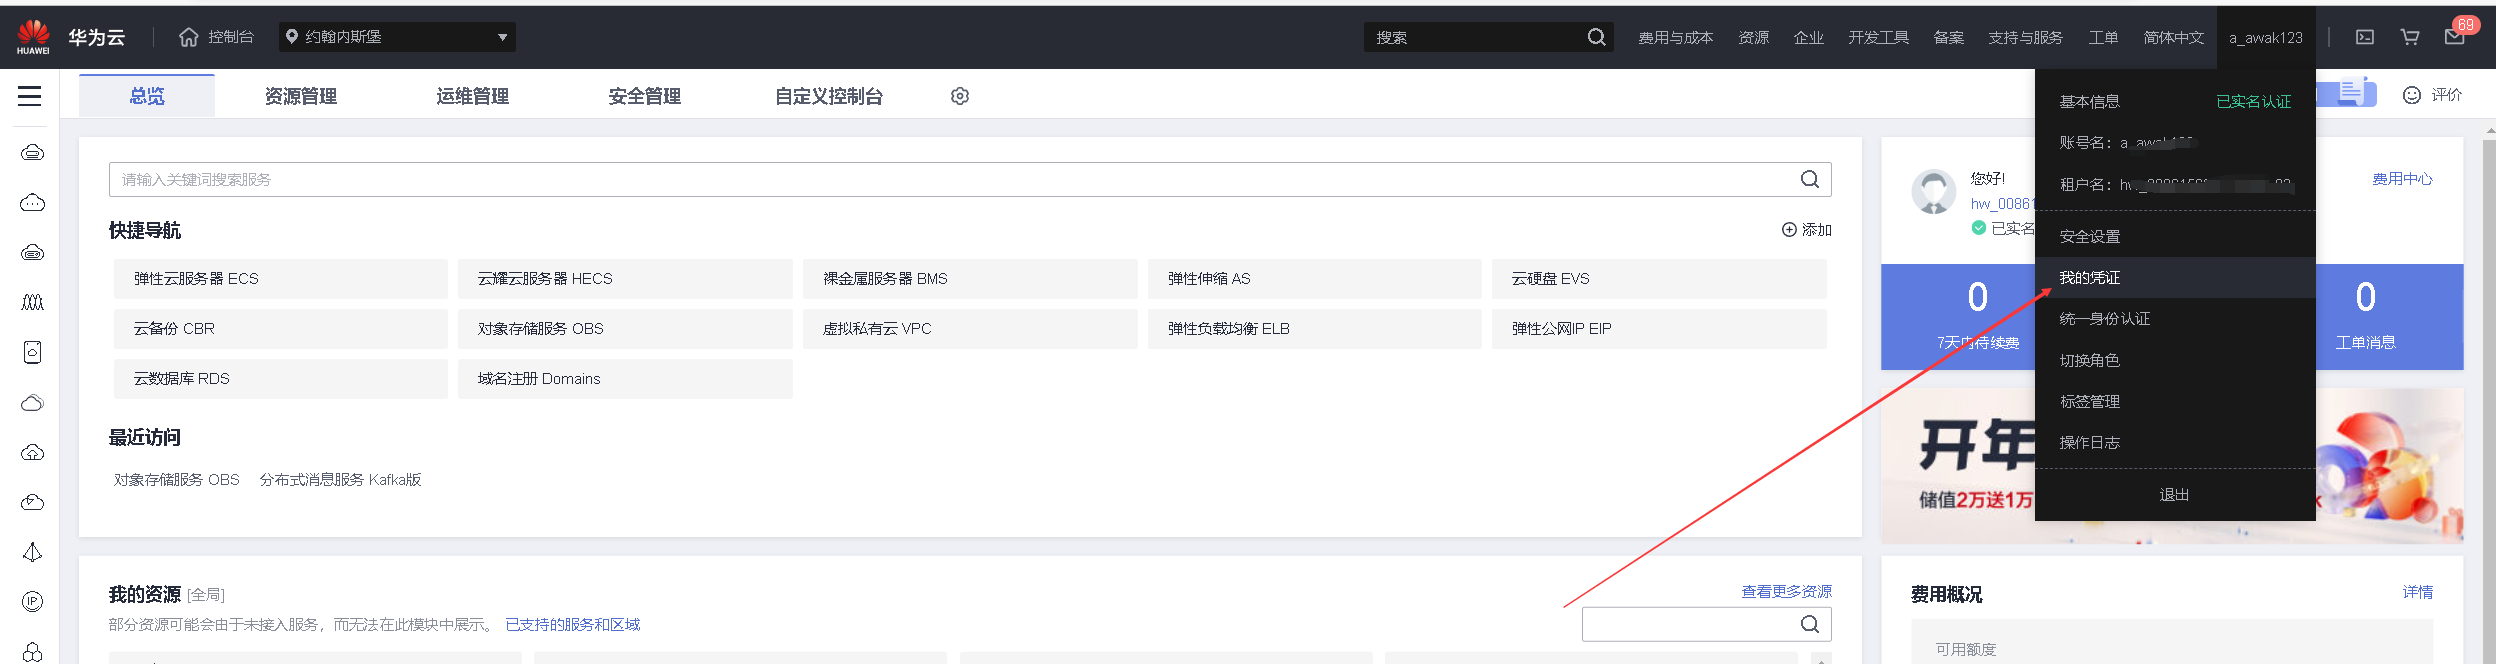The image size is (2496, 664).
Task: Select 安全设置 in account menu
Action: tap(2175, 237)
